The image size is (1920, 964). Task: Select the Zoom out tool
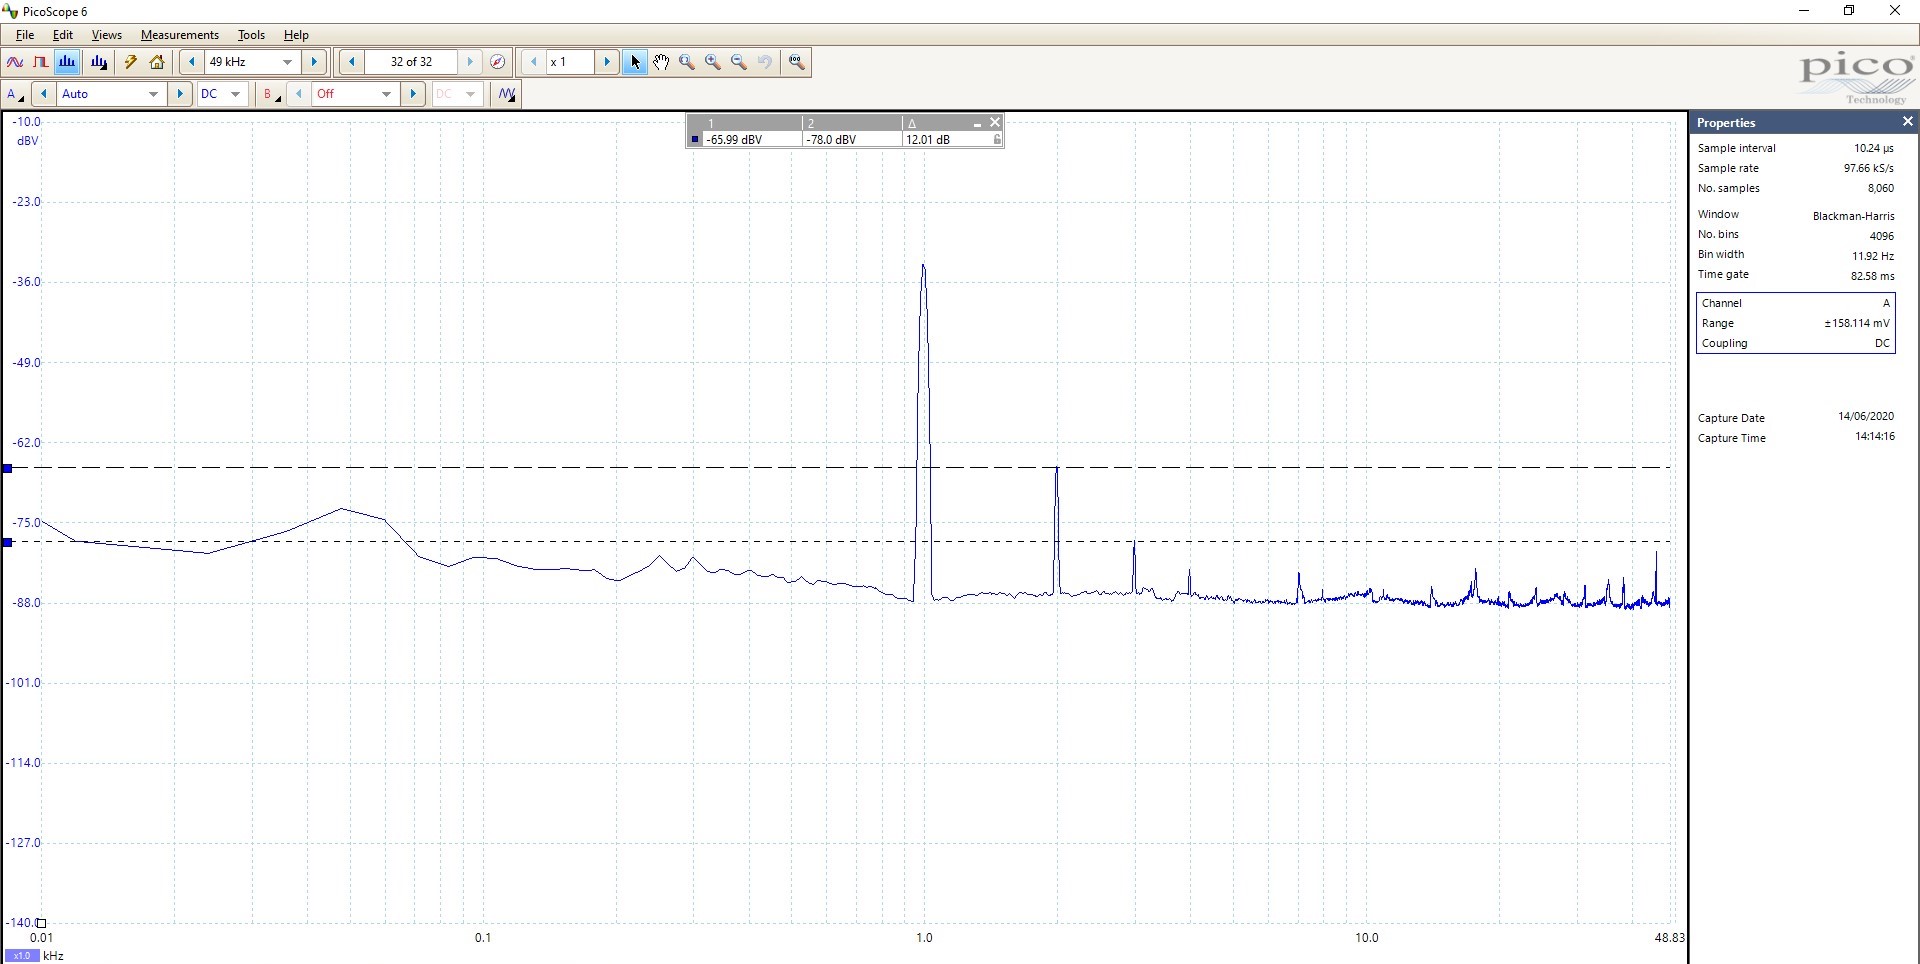pos(739,62)
